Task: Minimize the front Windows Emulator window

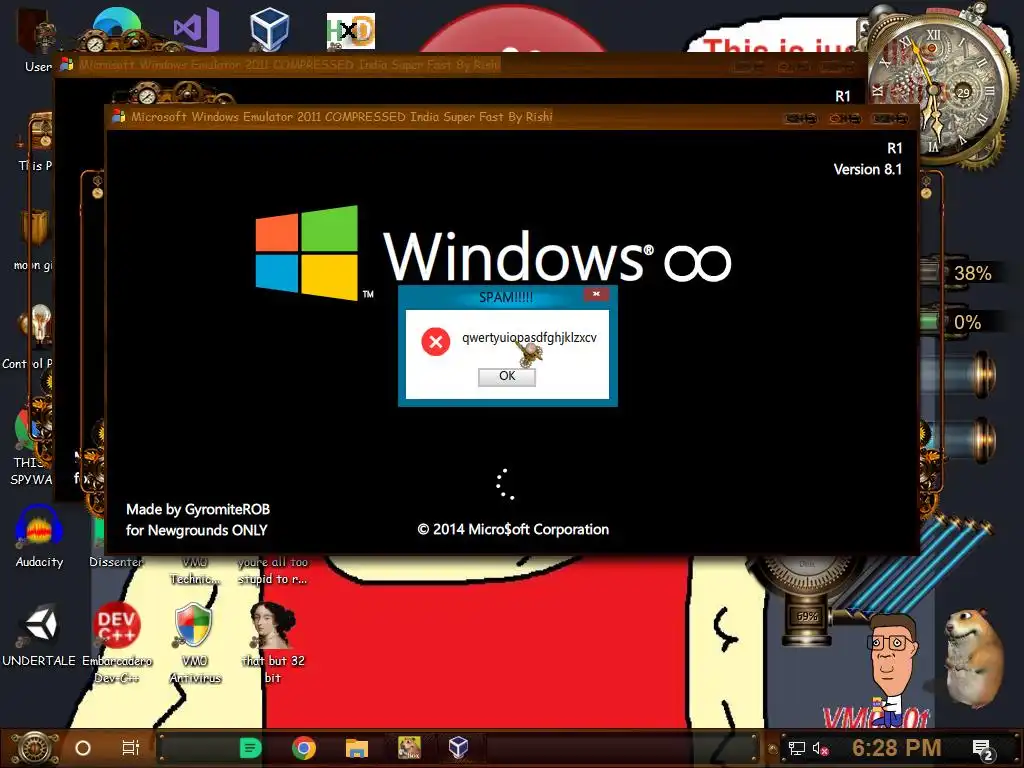Action: click(801, 118)
